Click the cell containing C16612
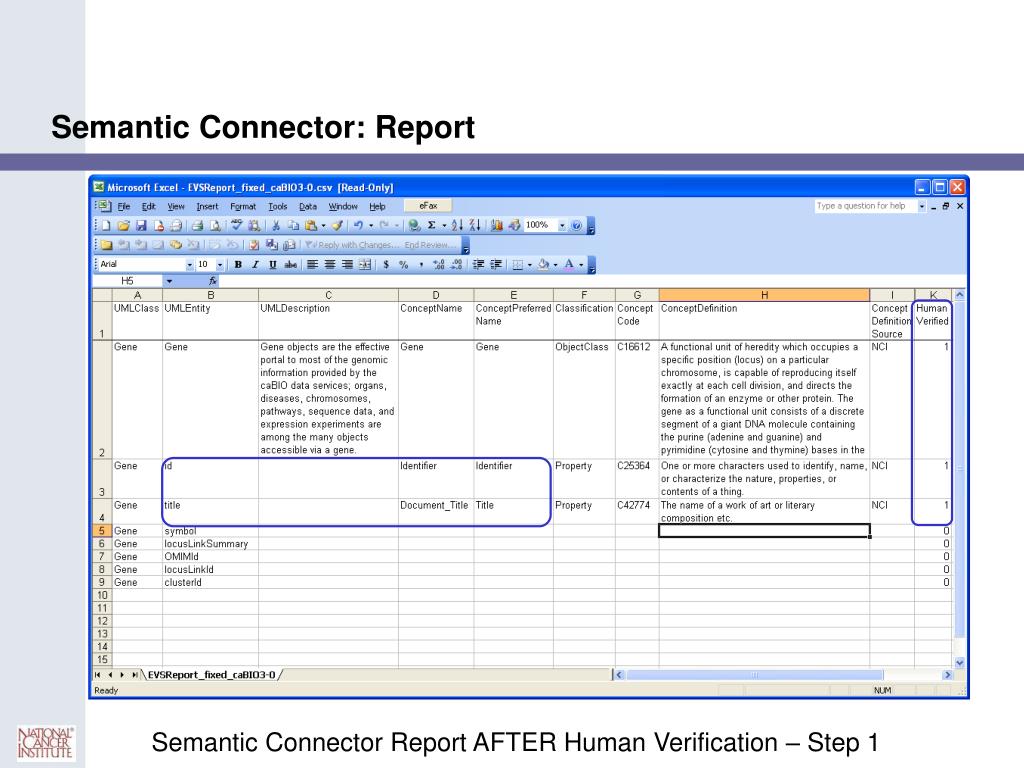 [637, 399]
